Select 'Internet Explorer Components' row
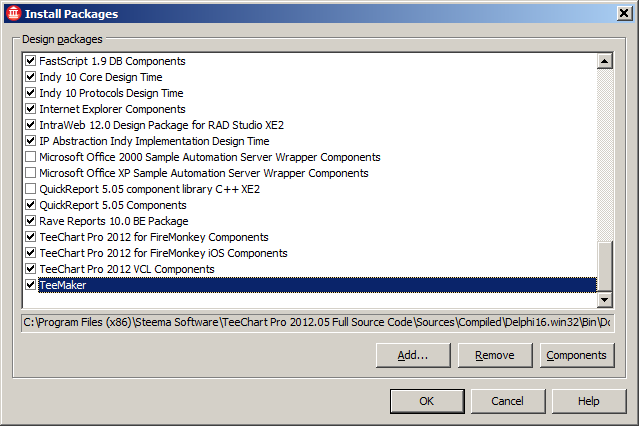This screenshot has height=426, width=639. 112,109
